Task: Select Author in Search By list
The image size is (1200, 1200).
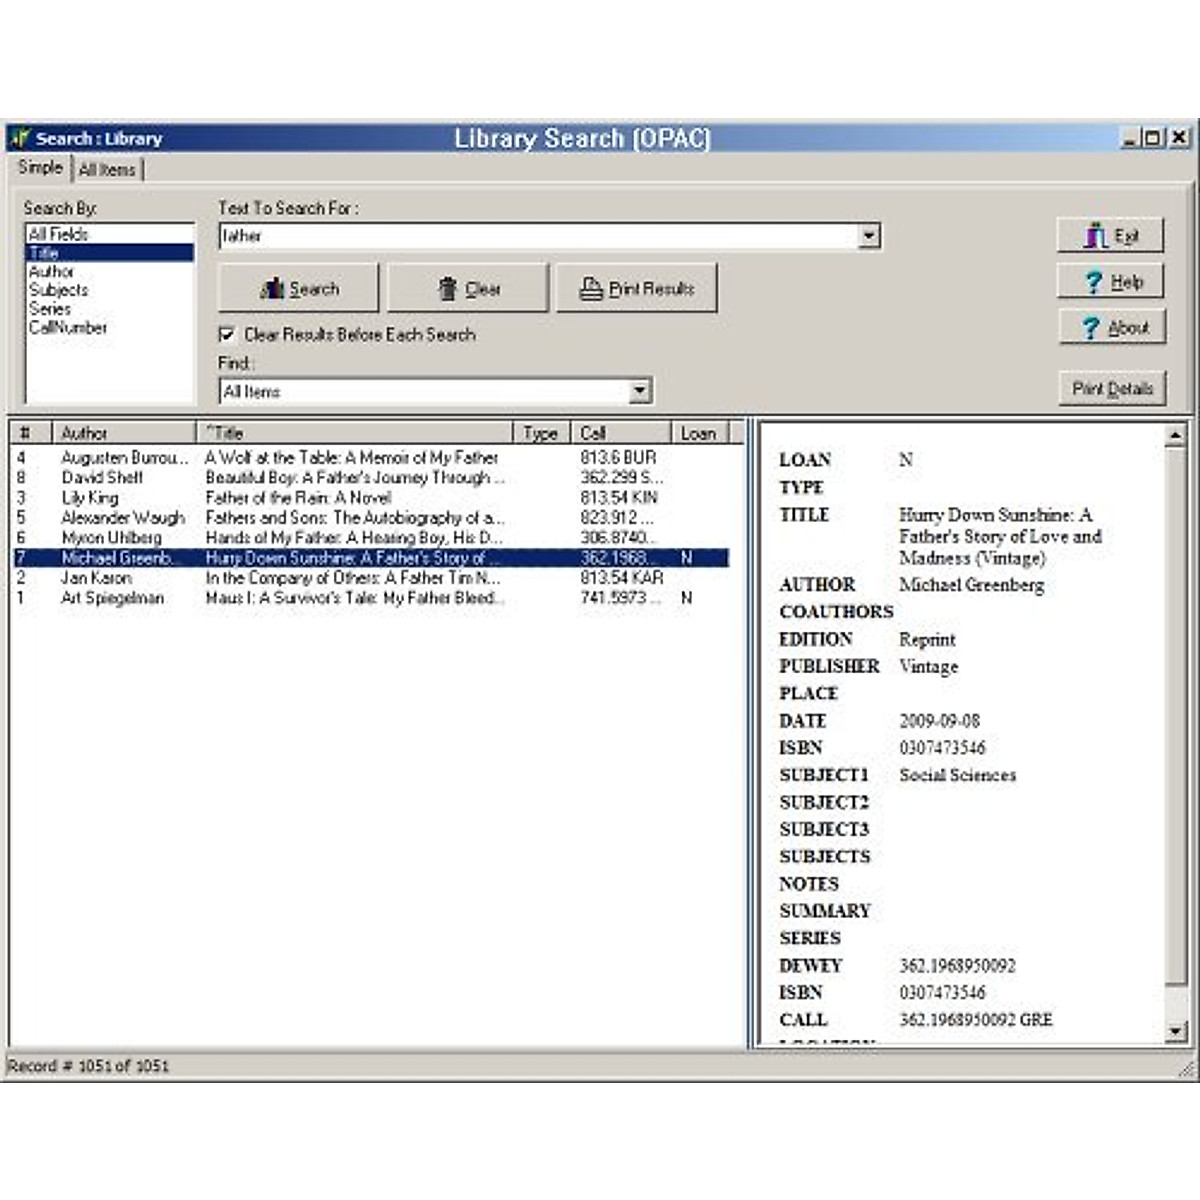Action: [x=52, y=271]
